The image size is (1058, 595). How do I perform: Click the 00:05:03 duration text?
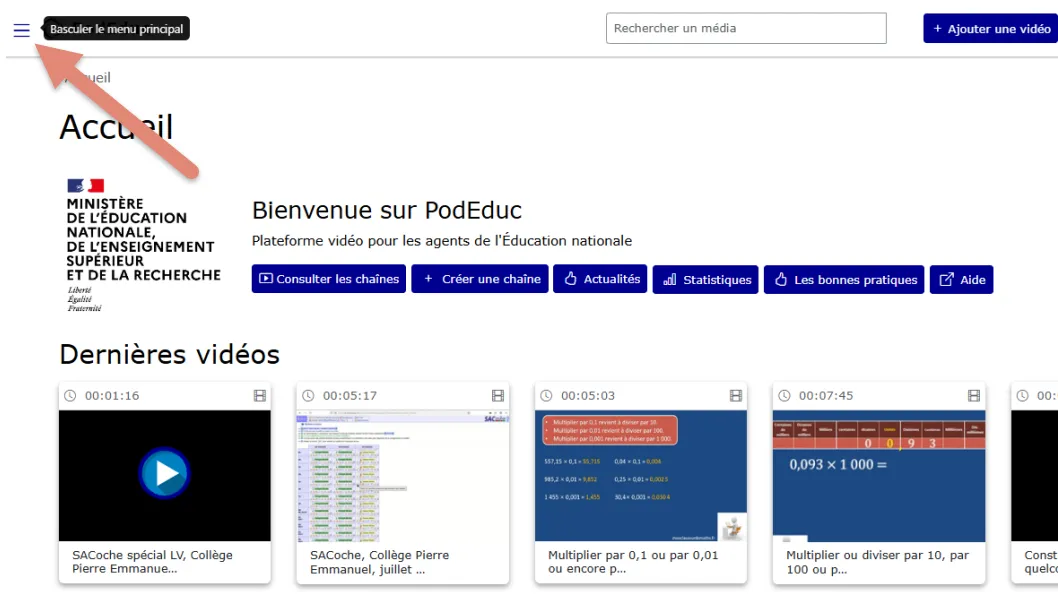[x=588, y=396]
